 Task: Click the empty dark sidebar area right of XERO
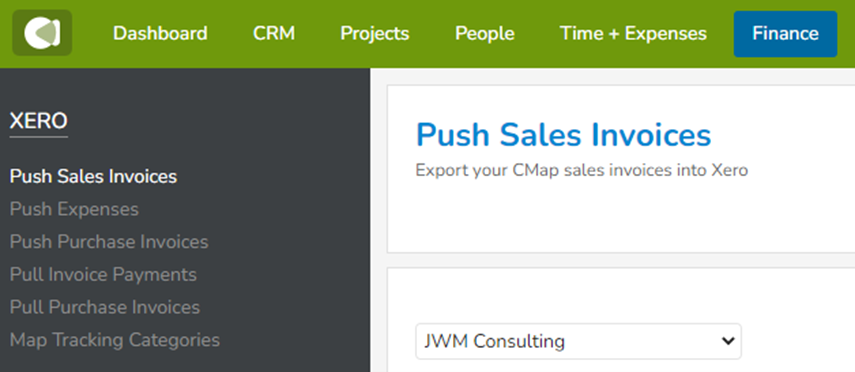click(x=218, y=121)
